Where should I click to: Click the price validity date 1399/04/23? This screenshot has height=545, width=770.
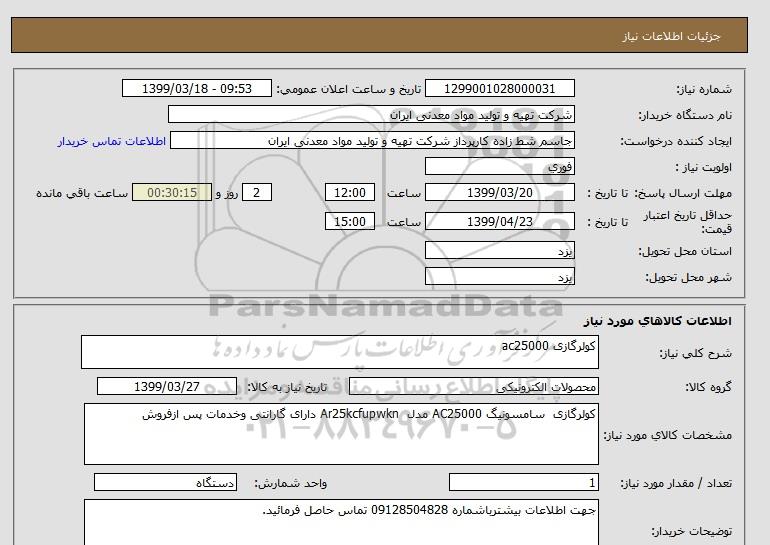[x=499, y=221]
